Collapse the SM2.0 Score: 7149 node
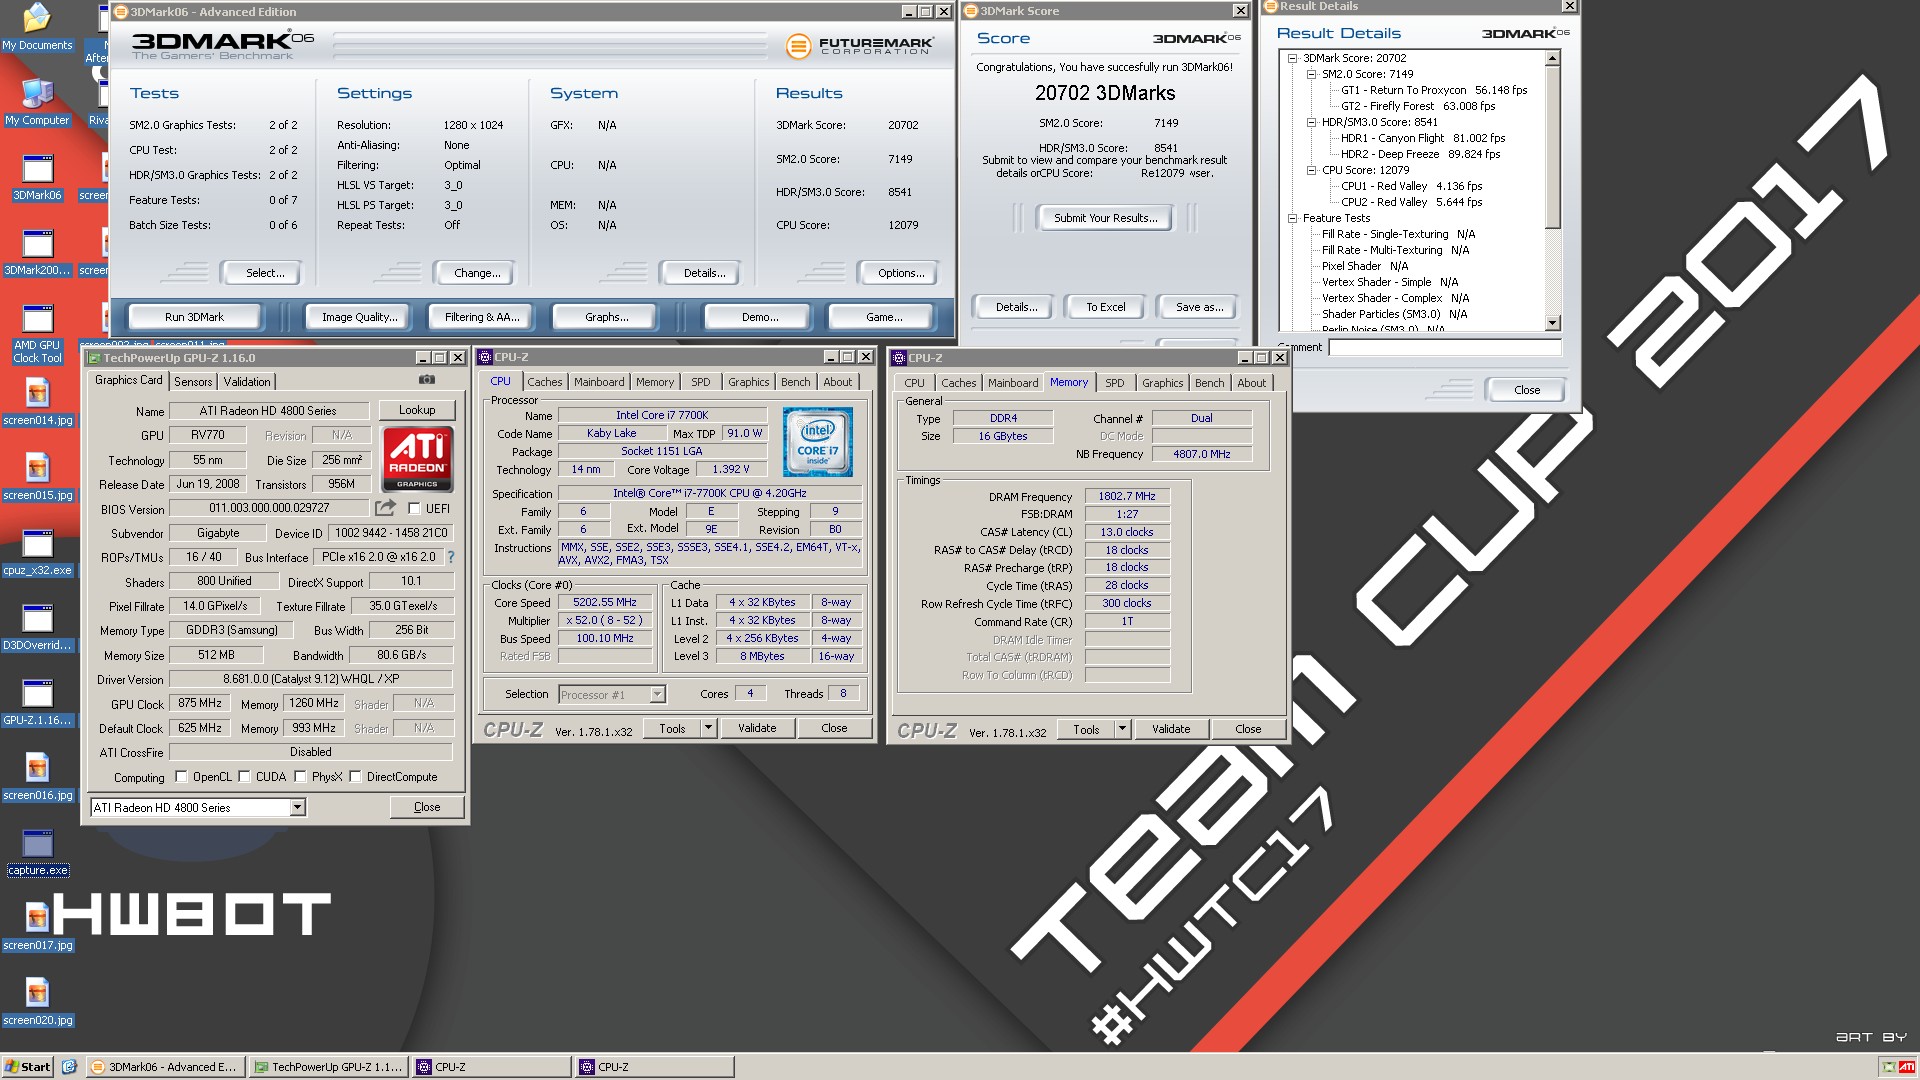Image resolution: width=1920 pixels, height=1080 pixels. pos(1311,74)
